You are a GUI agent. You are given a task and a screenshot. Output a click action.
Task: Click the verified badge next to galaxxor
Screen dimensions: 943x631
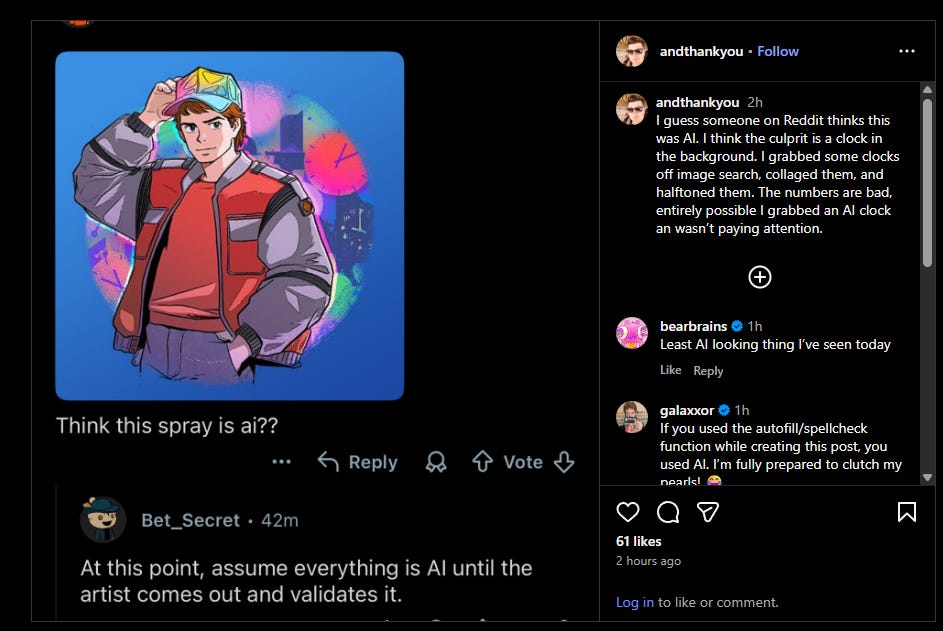click(x=724, y=409)
